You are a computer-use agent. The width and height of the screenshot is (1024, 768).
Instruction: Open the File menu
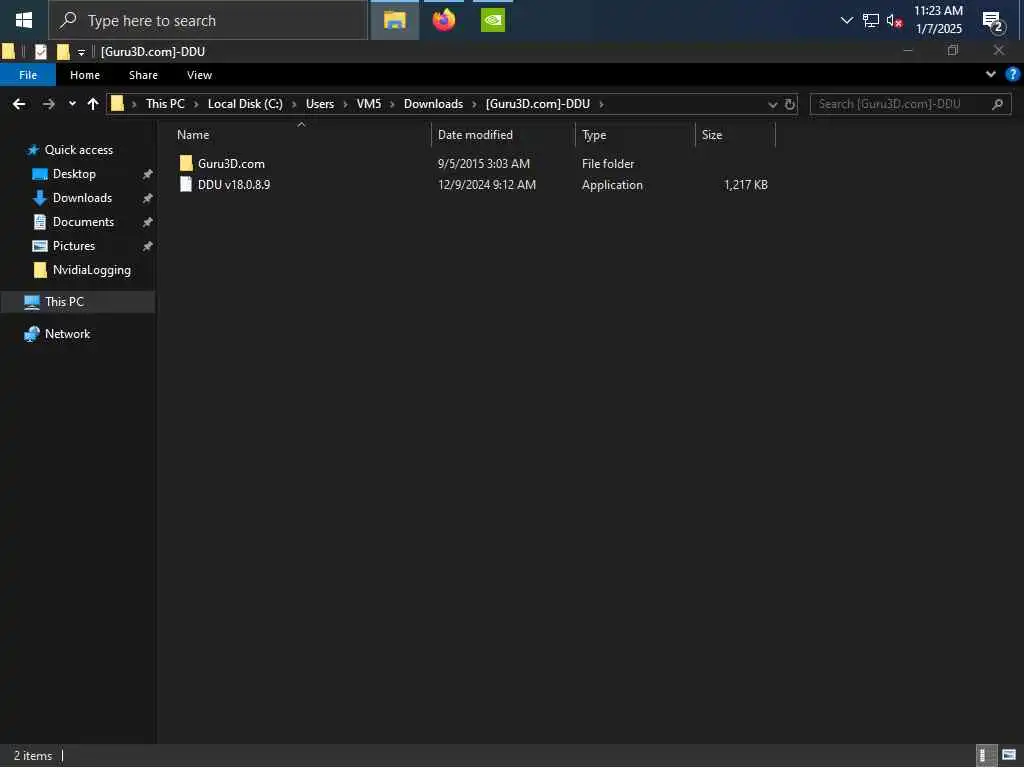28,75
